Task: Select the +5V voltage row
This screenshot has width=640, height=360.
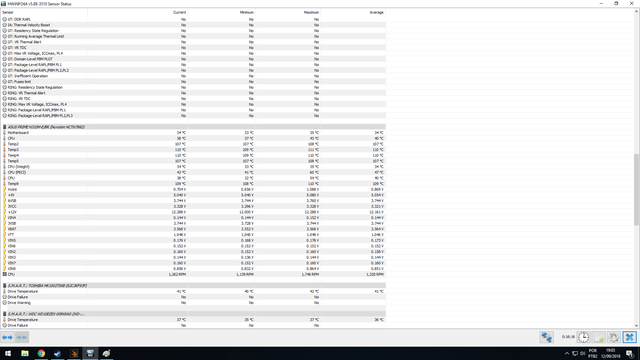Action: (x=193, y=195)
